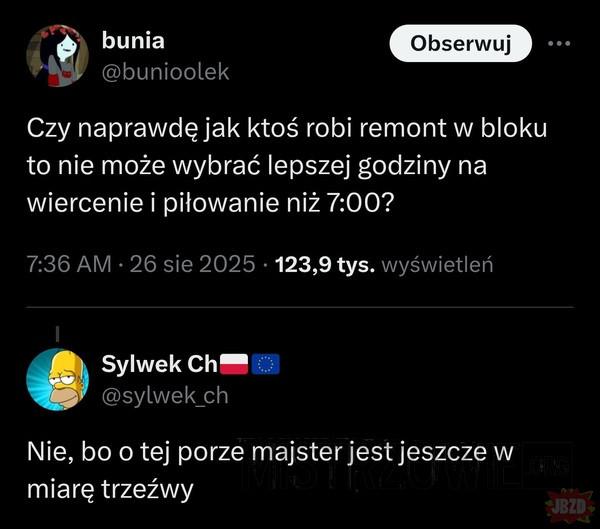Click the divider line between tweet and reply
This screenshot has width=600, height=529.
(300, 307)
